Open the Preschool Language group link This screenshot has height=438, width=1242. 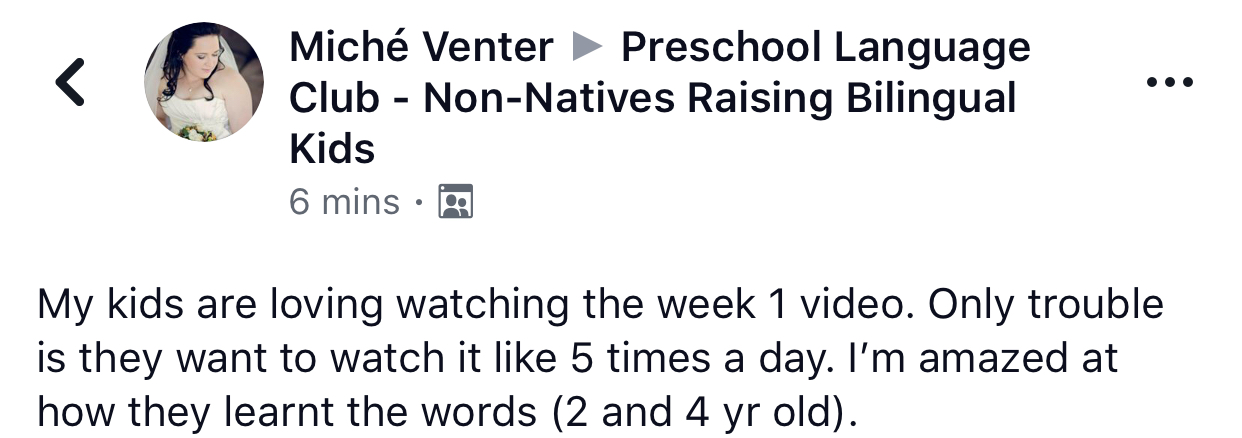pos(825,47)
